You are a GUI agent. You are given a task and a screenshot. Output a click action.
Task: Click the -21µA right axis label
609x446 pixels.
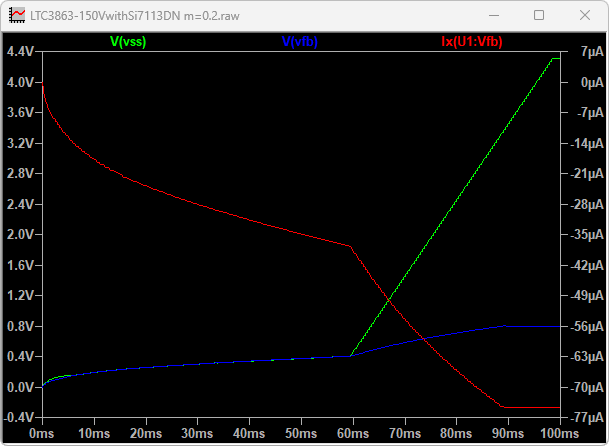point(587,174)
